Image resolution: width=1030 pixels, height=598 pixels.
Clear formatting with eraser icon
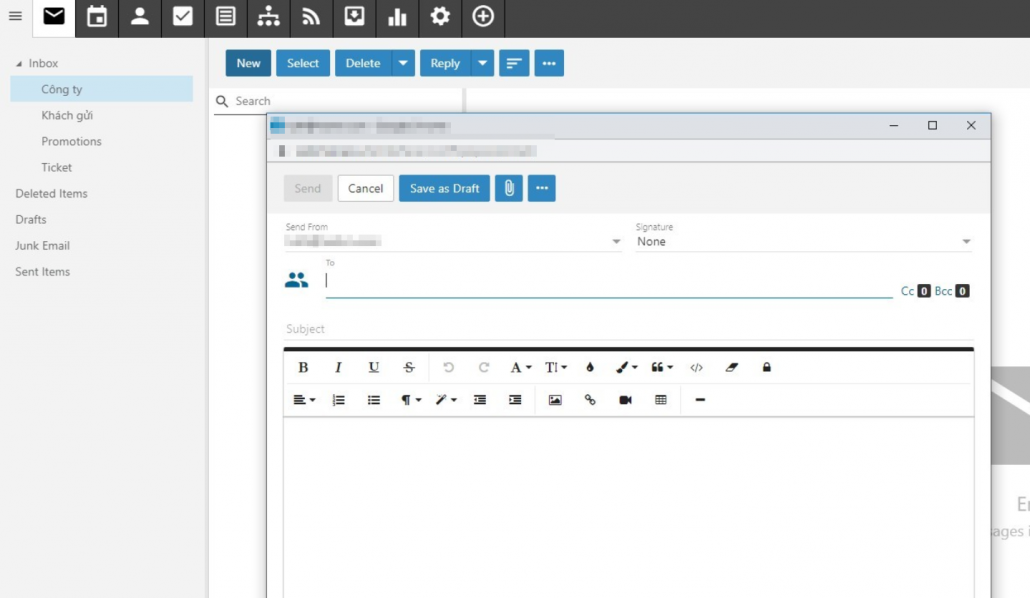[x=731, y=367]
